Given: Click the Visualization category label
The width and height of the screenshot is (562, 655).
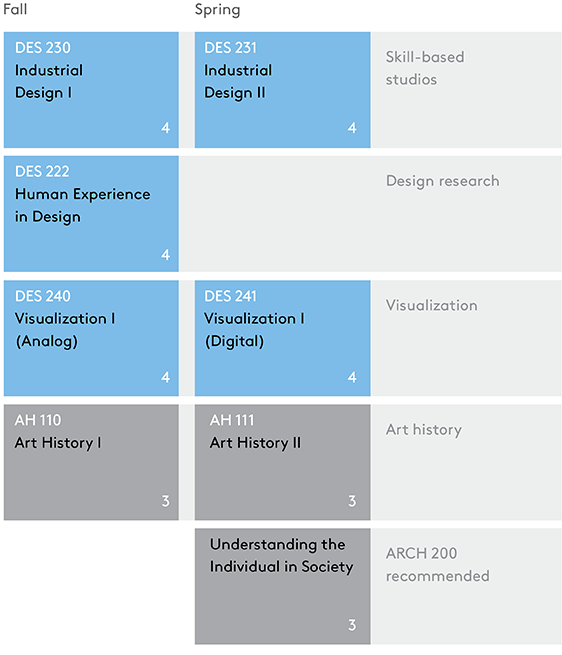Looking at the screenshot, I should [x=431, y=305].
